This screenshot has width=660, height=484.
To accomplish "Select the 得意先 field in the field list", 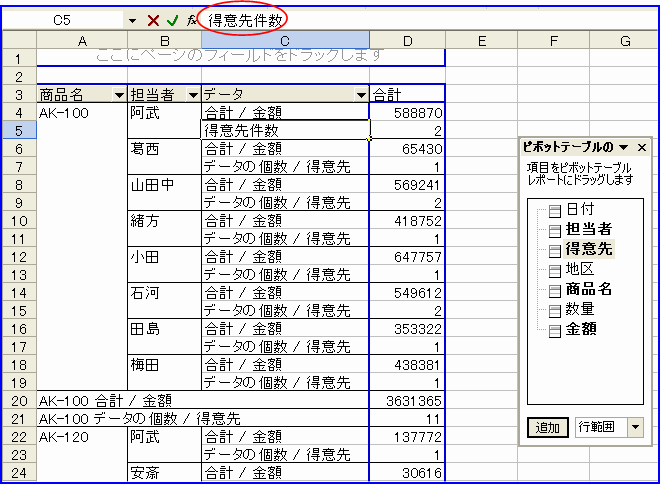I will click(x=588, y=249).
